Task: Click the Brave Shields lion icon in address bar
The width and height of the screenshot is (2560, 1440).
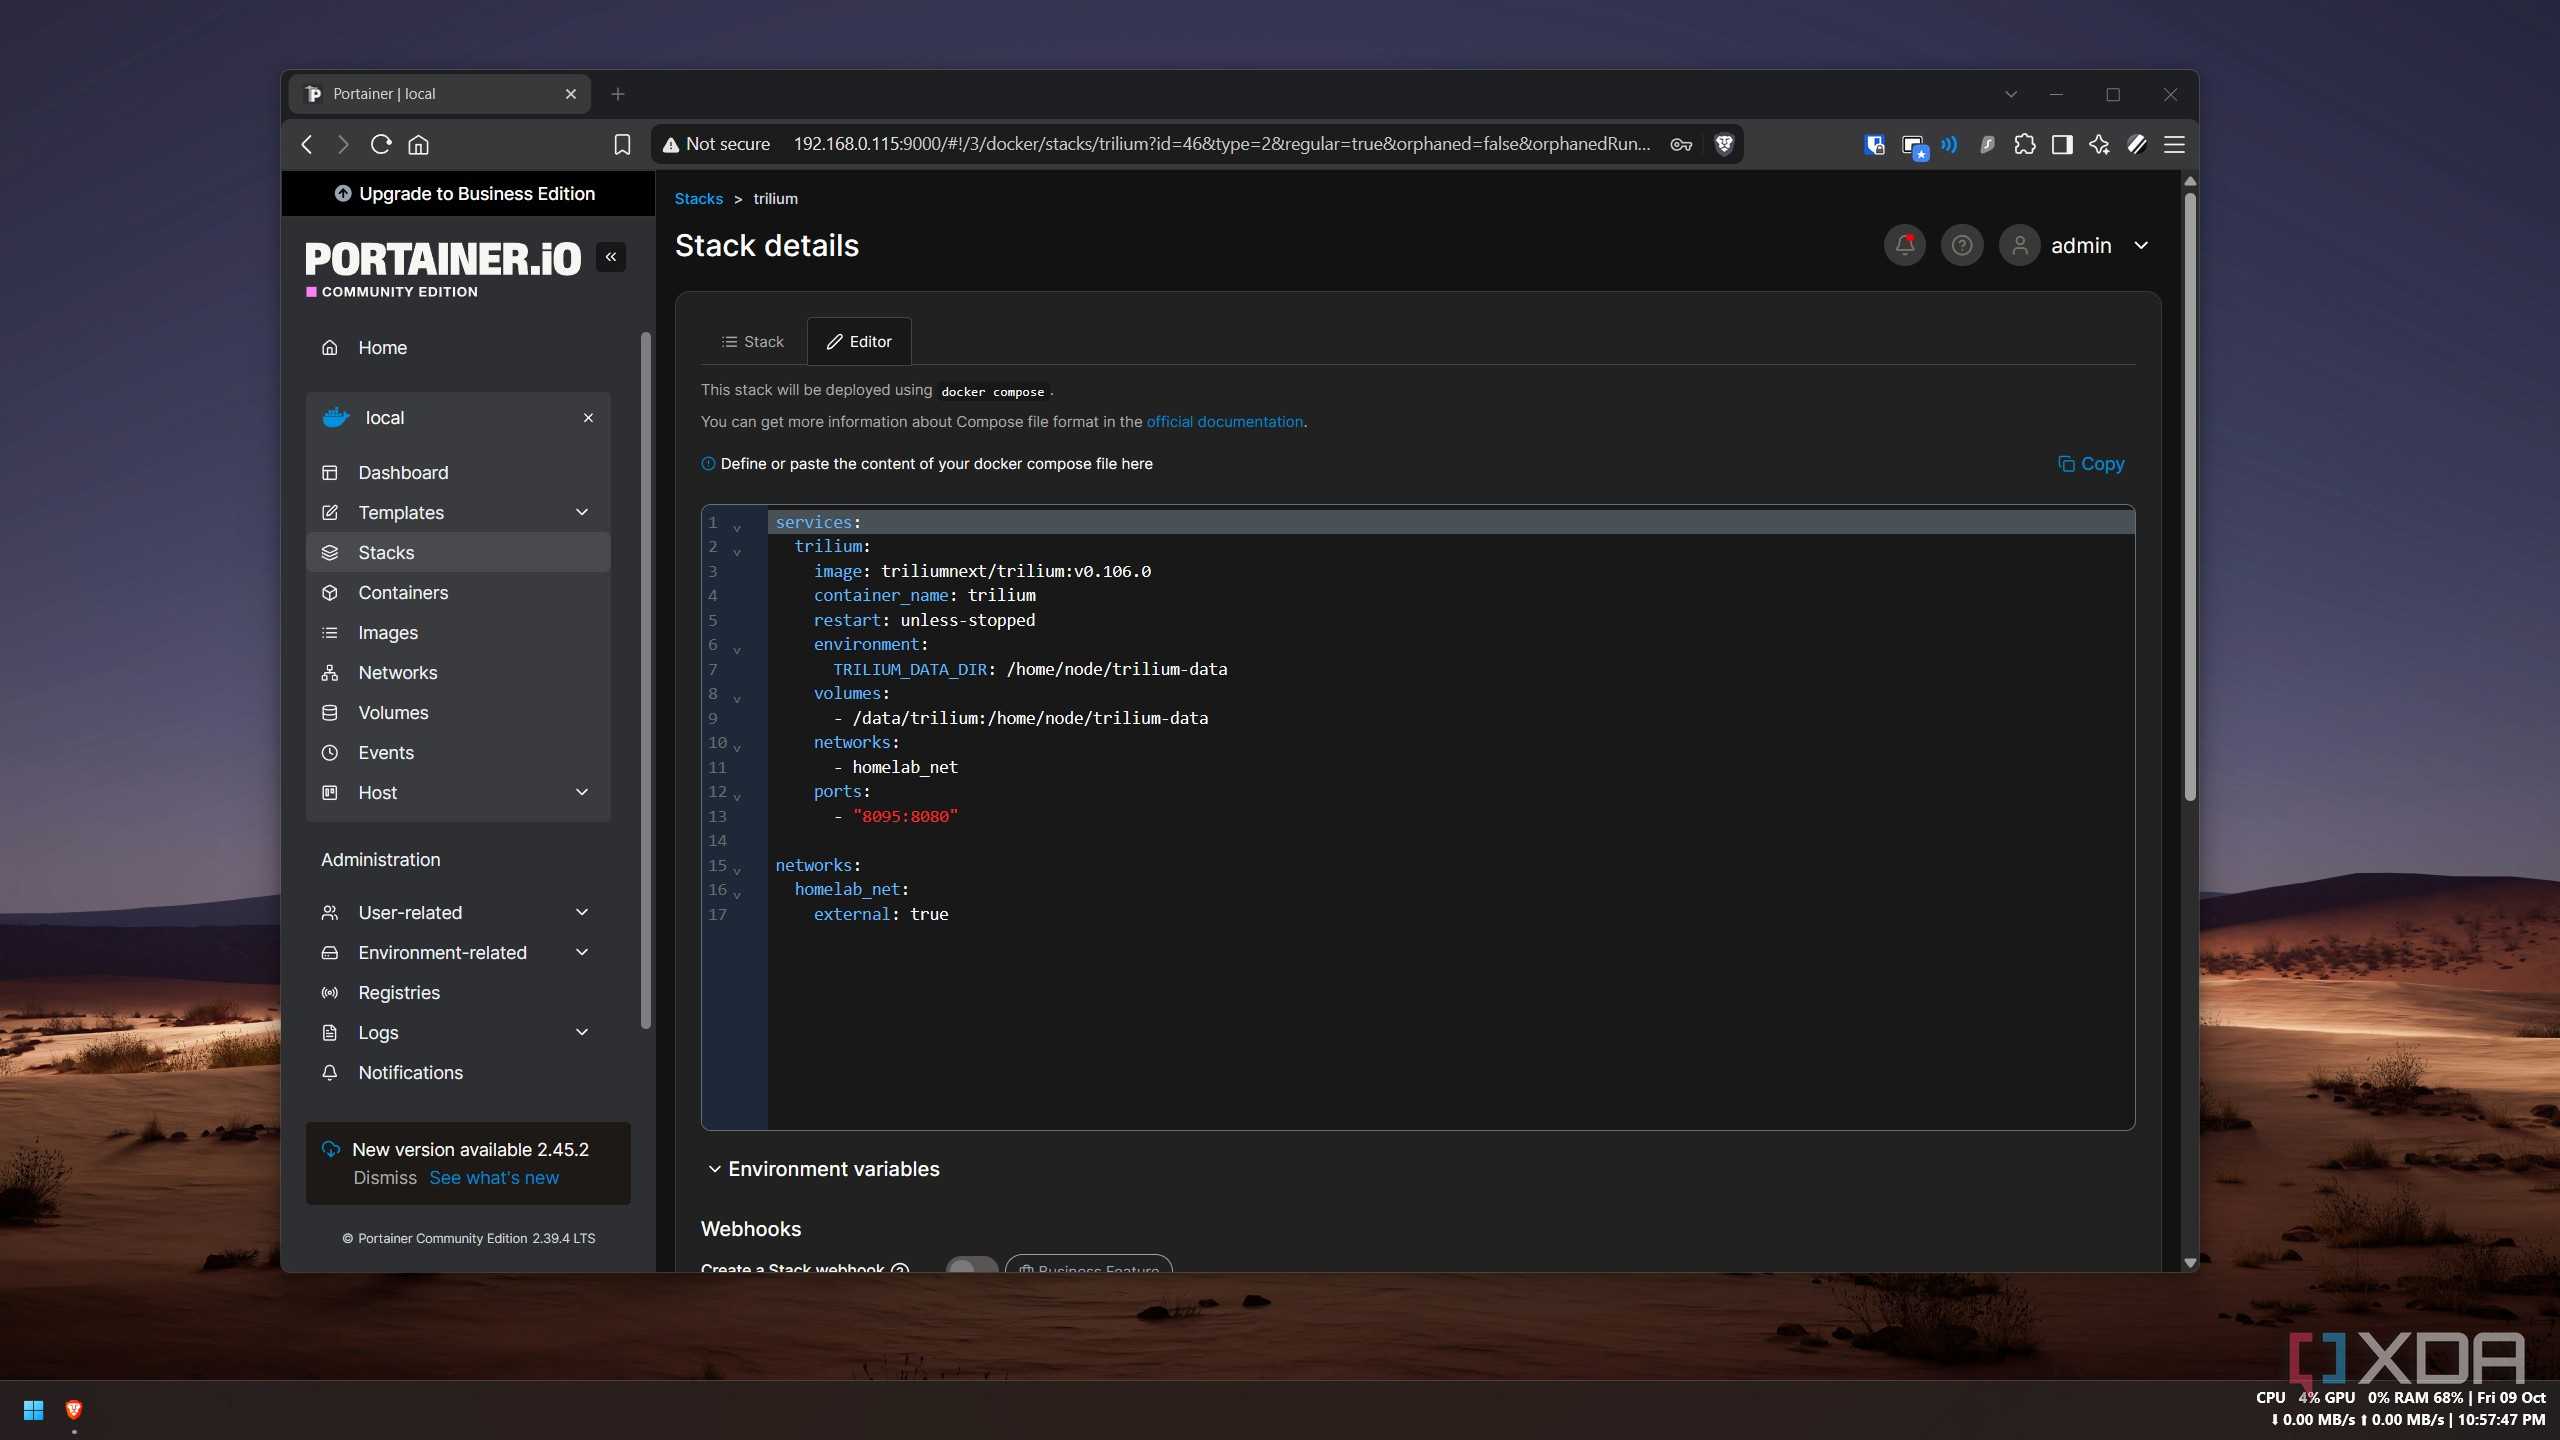Action: (1723, 144)
